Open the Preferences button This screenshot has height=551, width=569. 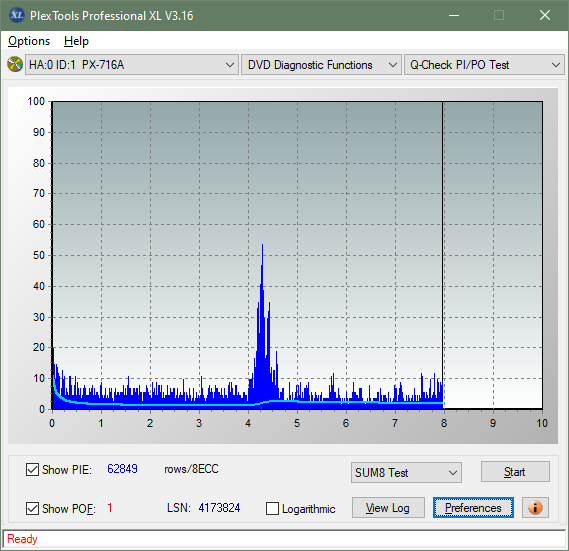[x=473, y=507]
